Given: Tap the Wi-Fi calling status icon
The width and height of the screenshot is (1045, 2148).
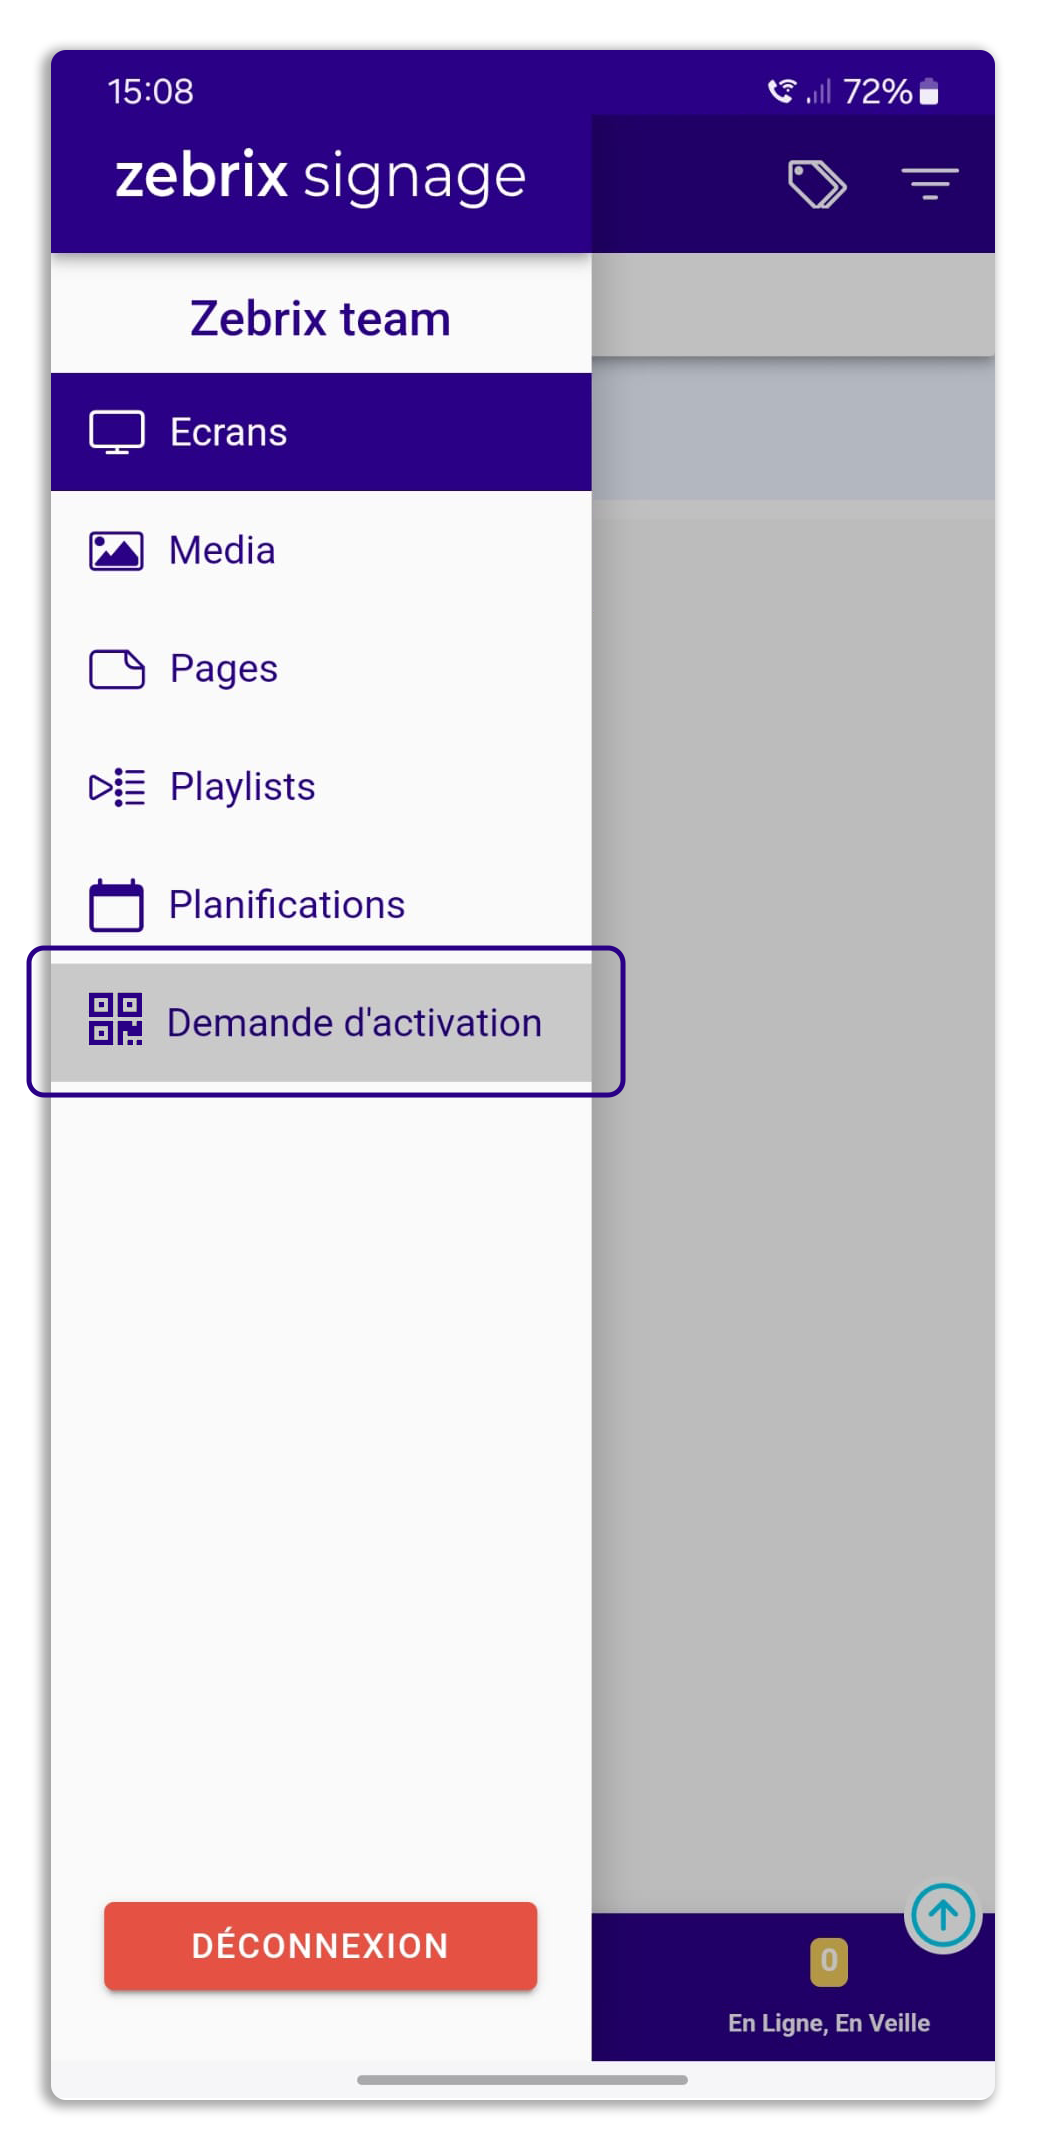Looking at the screenshot, I should coord(781,91).
